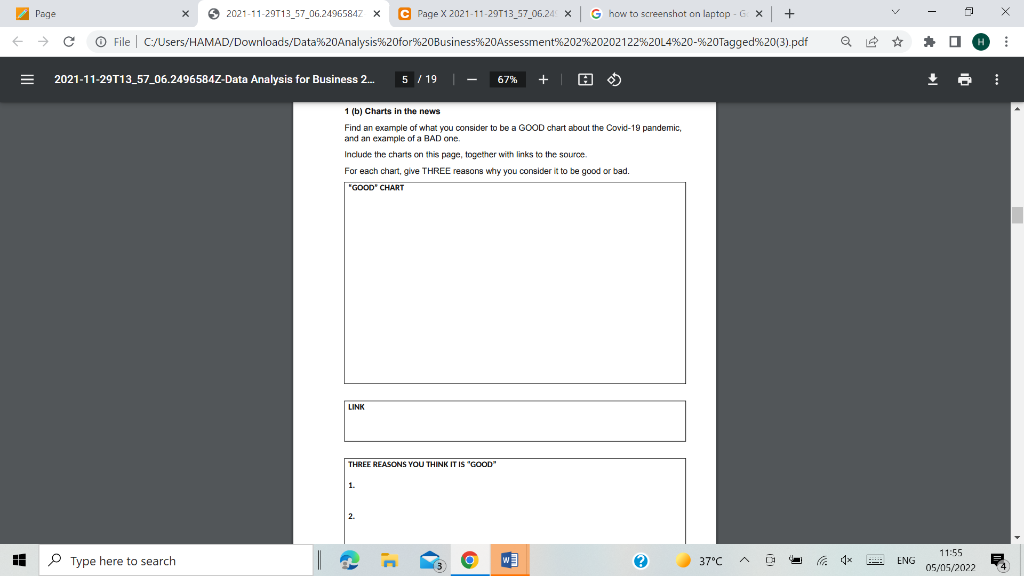Screen dimensions: 1024x576
Task: Print the PDF document
Action: [963, 79]
